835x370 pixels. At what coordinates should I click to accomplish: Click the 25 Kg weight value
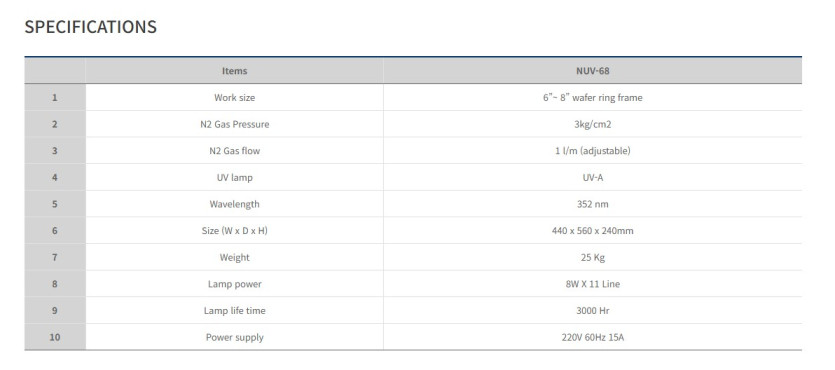click(x=593, y=257)
